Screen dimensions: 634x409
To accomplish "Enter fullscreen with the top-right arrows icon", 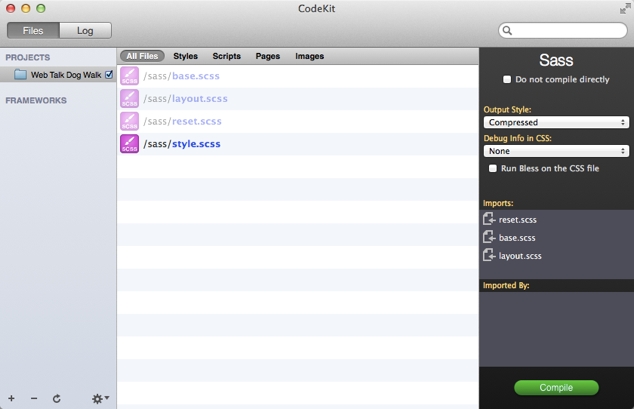I will (x=625, y=8).
